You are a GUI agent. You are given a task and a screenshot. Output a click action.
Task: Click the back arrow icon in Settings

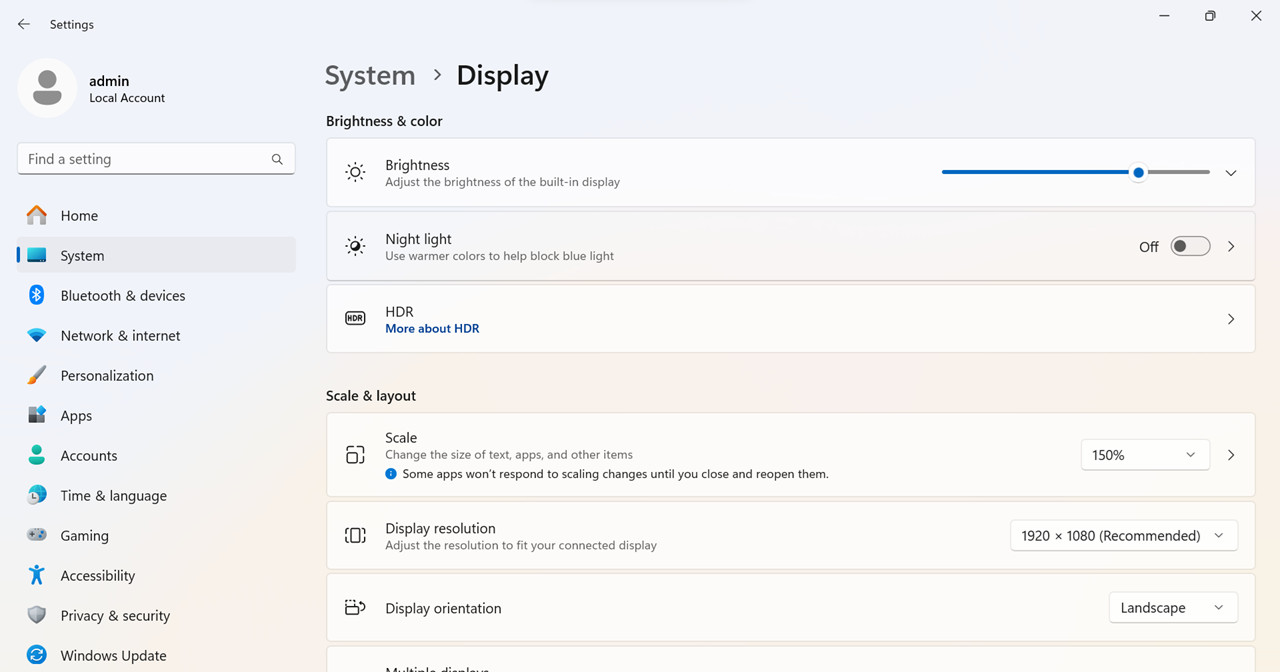pyautogui.click(x=24, y=24)
